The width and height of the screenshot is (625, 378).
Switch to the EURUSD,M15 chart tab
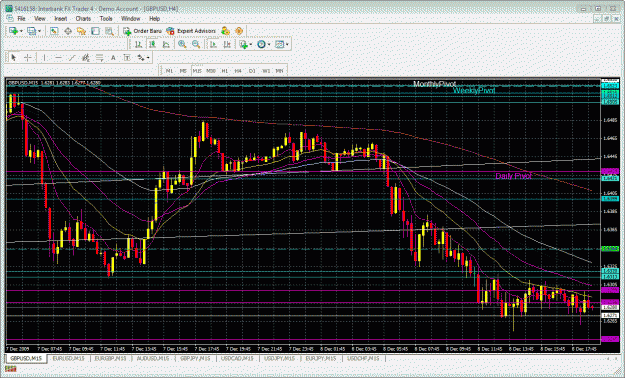[x=69, y=359]
